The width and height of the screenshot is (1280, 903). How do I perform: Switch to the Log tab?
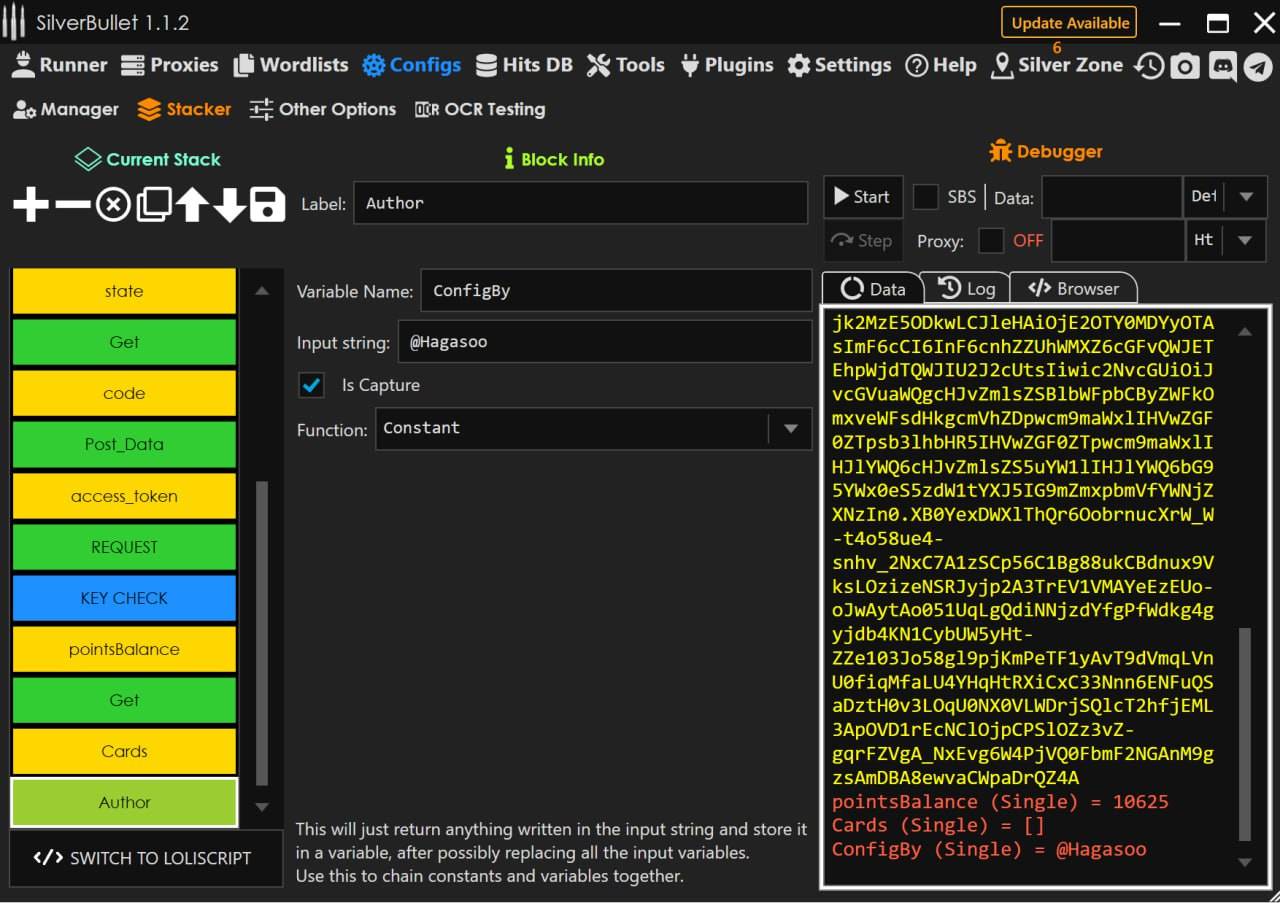coord(965,289)
